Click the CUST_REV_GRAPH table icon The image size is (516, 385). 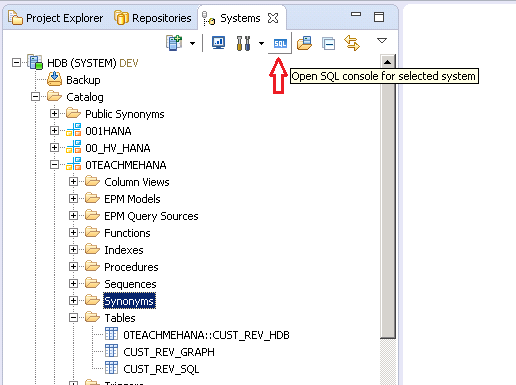(x=111, y=350)
